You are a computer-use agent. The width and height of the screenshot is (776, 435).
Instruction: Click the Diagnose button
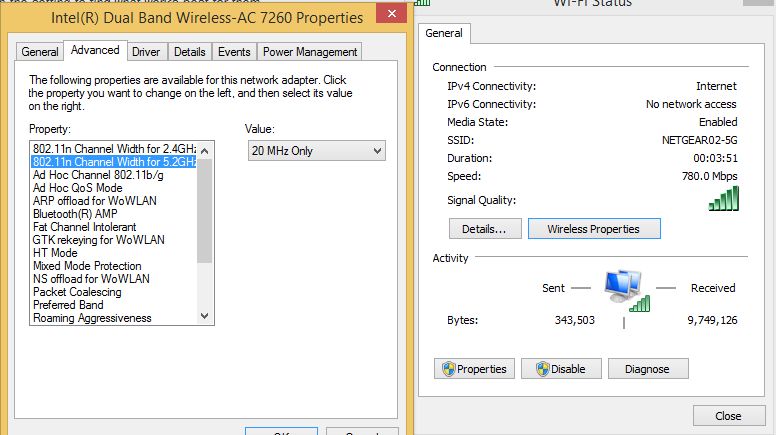(648, 369)
